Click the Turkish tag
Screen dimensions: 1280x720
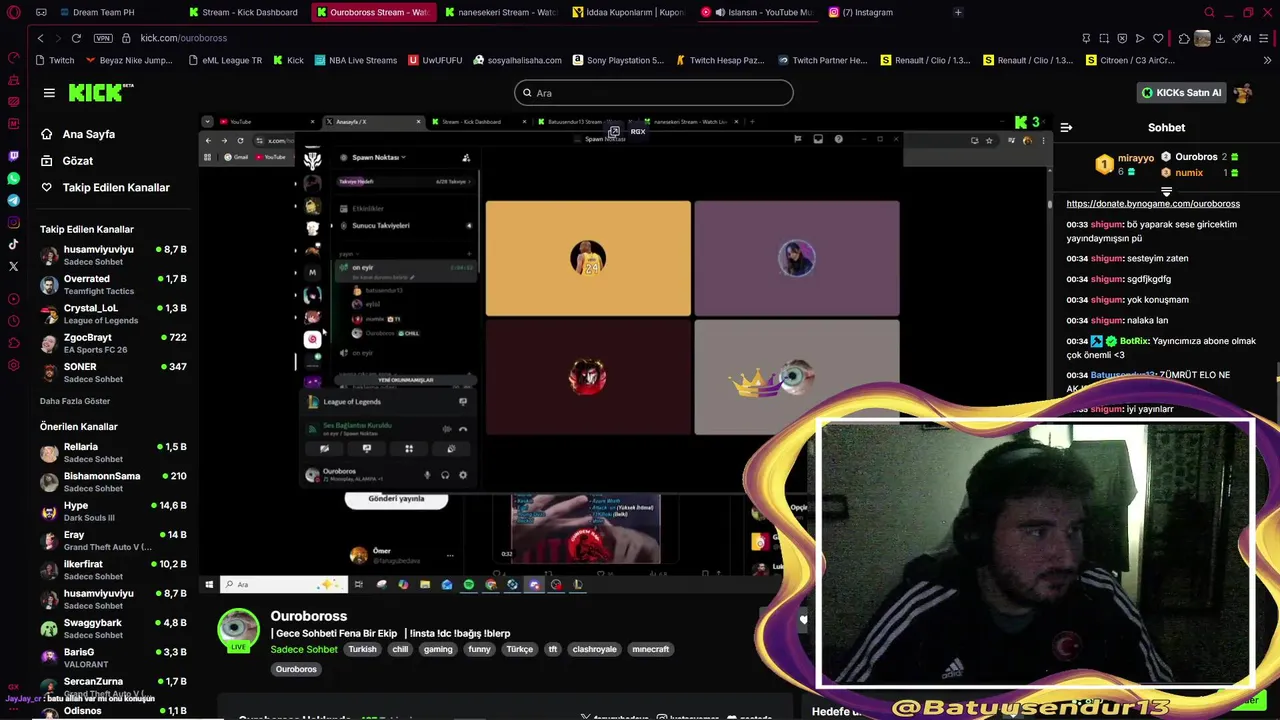pyautogui.click(x=362, y=649)
